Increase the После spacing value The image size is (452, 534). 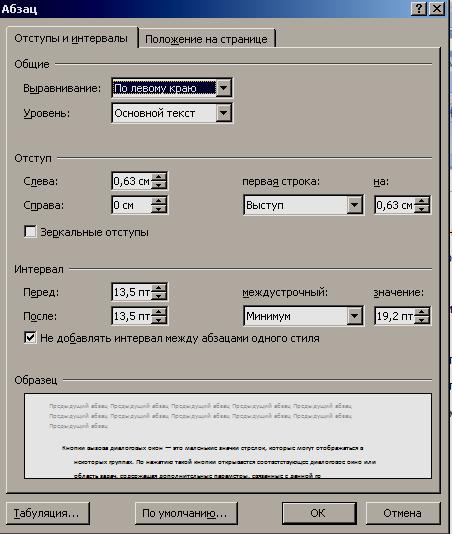(x=159, y=312)
